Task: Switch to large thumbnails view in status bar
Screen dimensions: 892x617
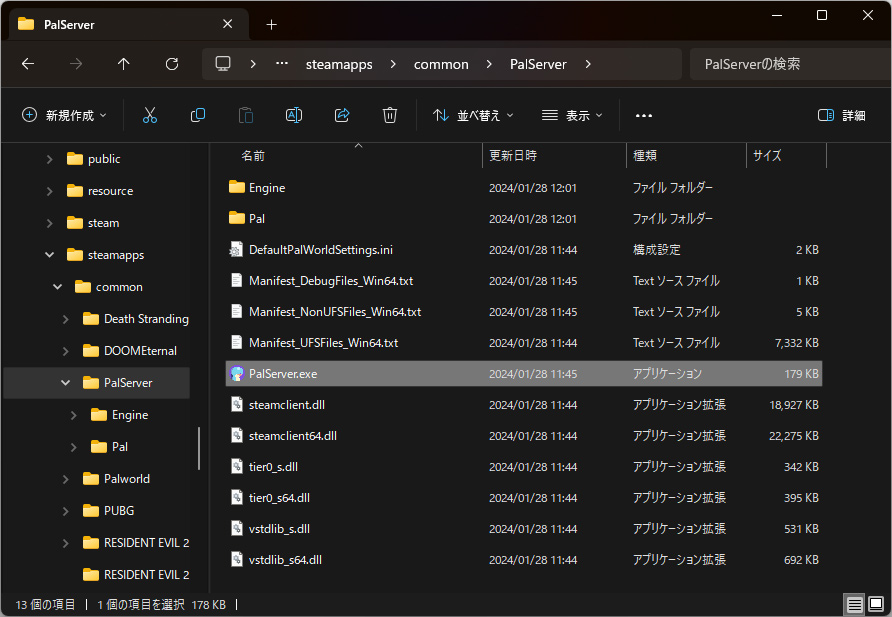Action: (876, 604)
